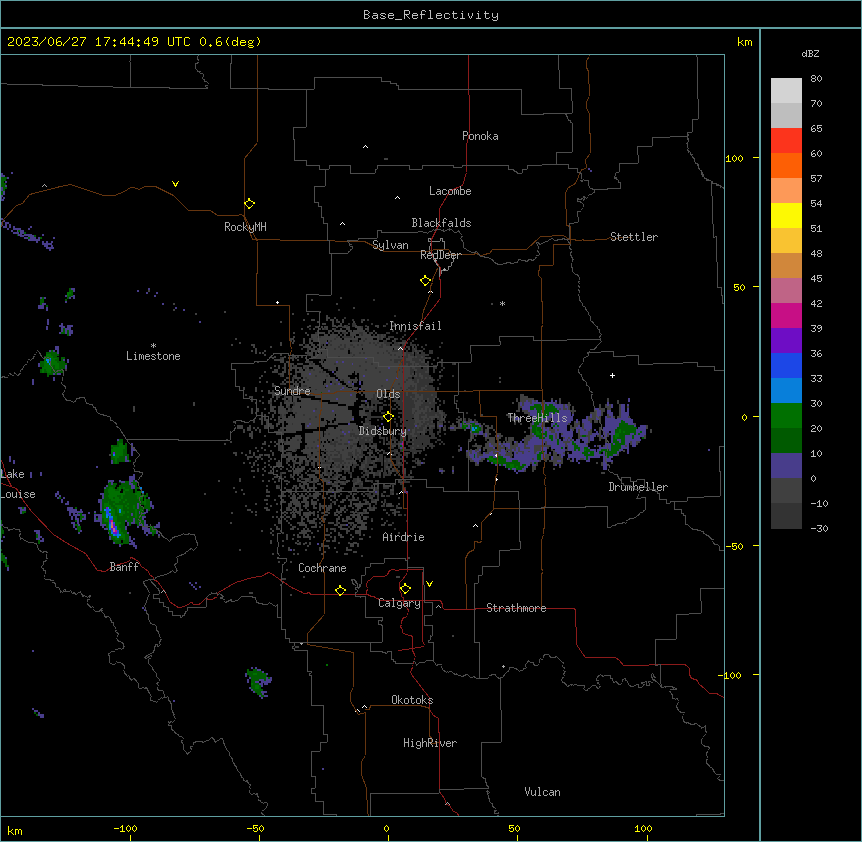Click the Airdrie city label

click(404, 537)
